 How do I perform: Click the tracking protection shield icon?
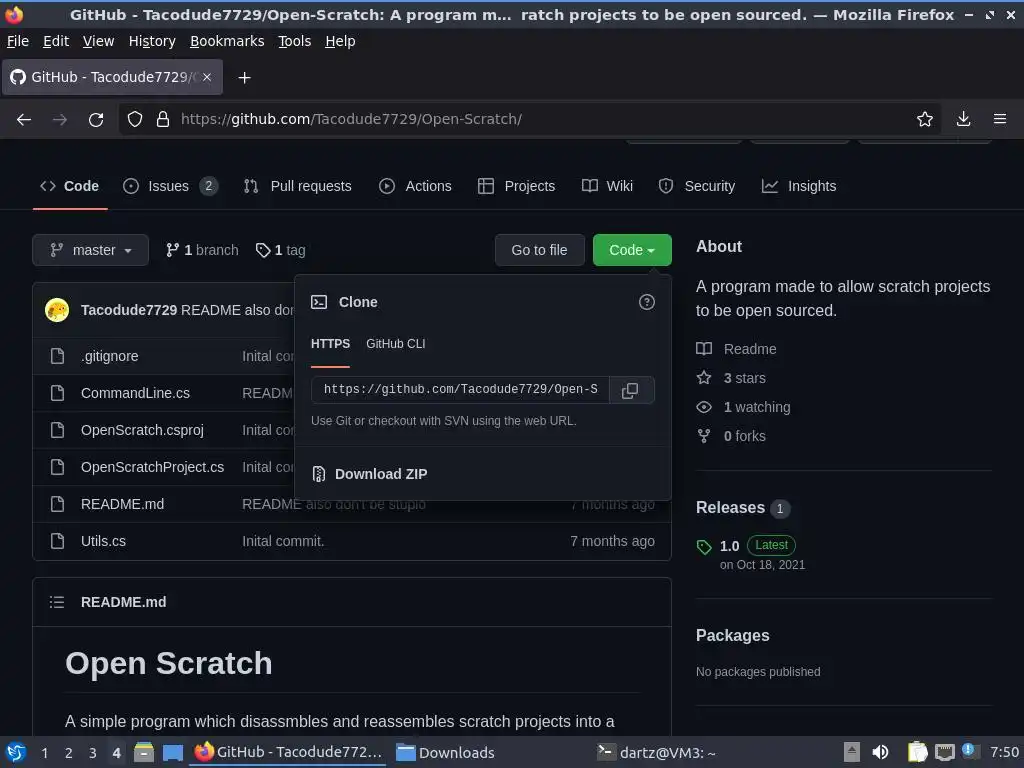pyautogui.click(x=135, y=120)
